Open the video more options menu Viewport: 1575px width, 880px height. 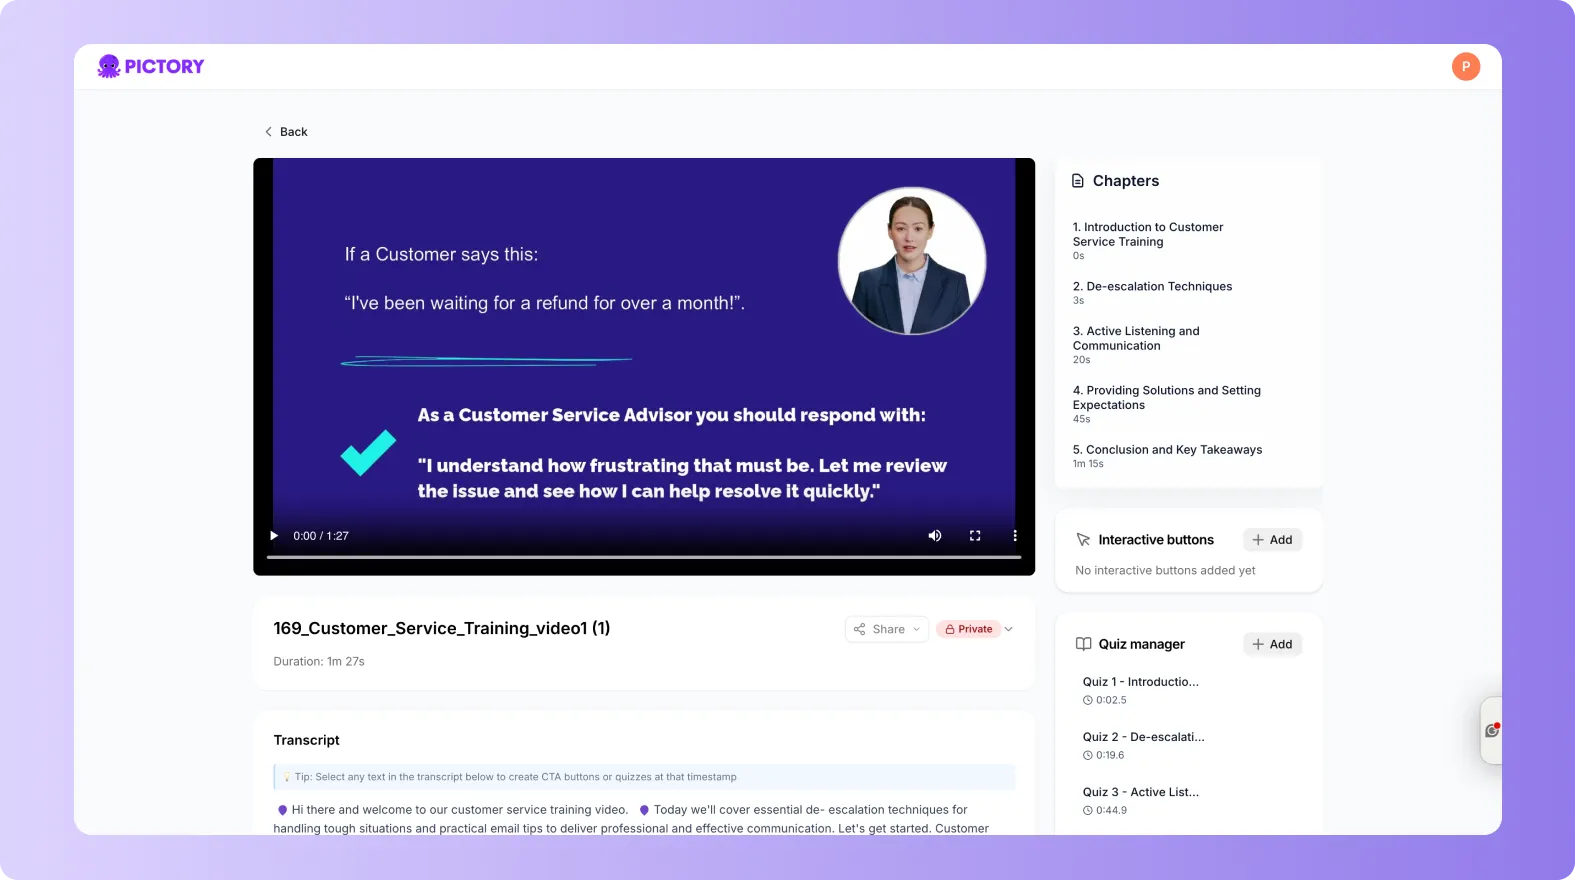[x=1015, y=536]
